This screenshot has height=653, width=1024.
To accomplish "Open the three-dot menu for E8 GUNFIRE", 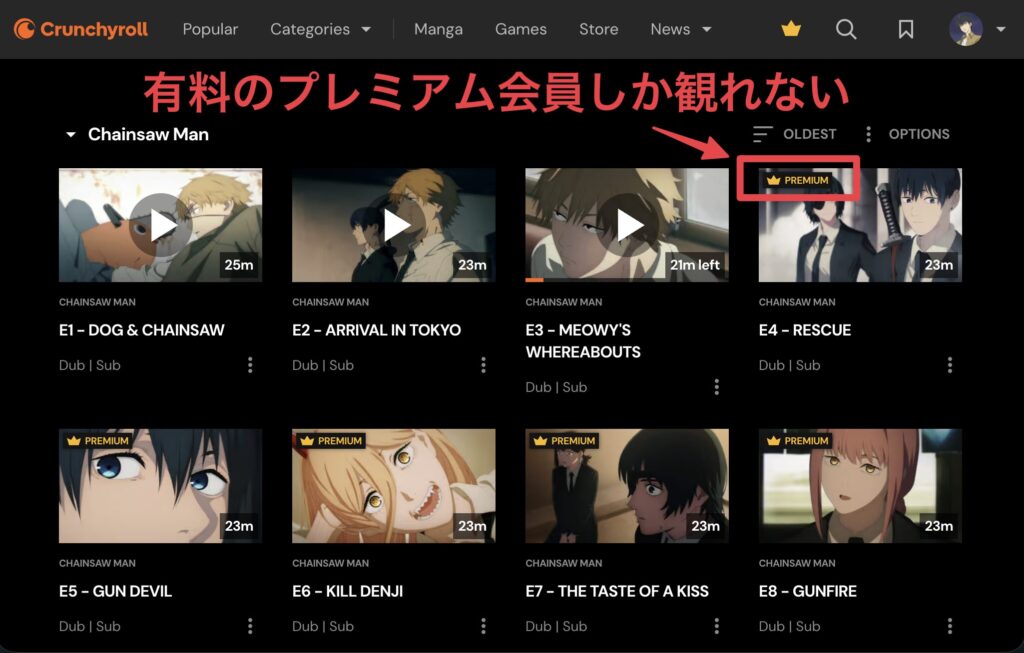I will click(x=949, y=626).
